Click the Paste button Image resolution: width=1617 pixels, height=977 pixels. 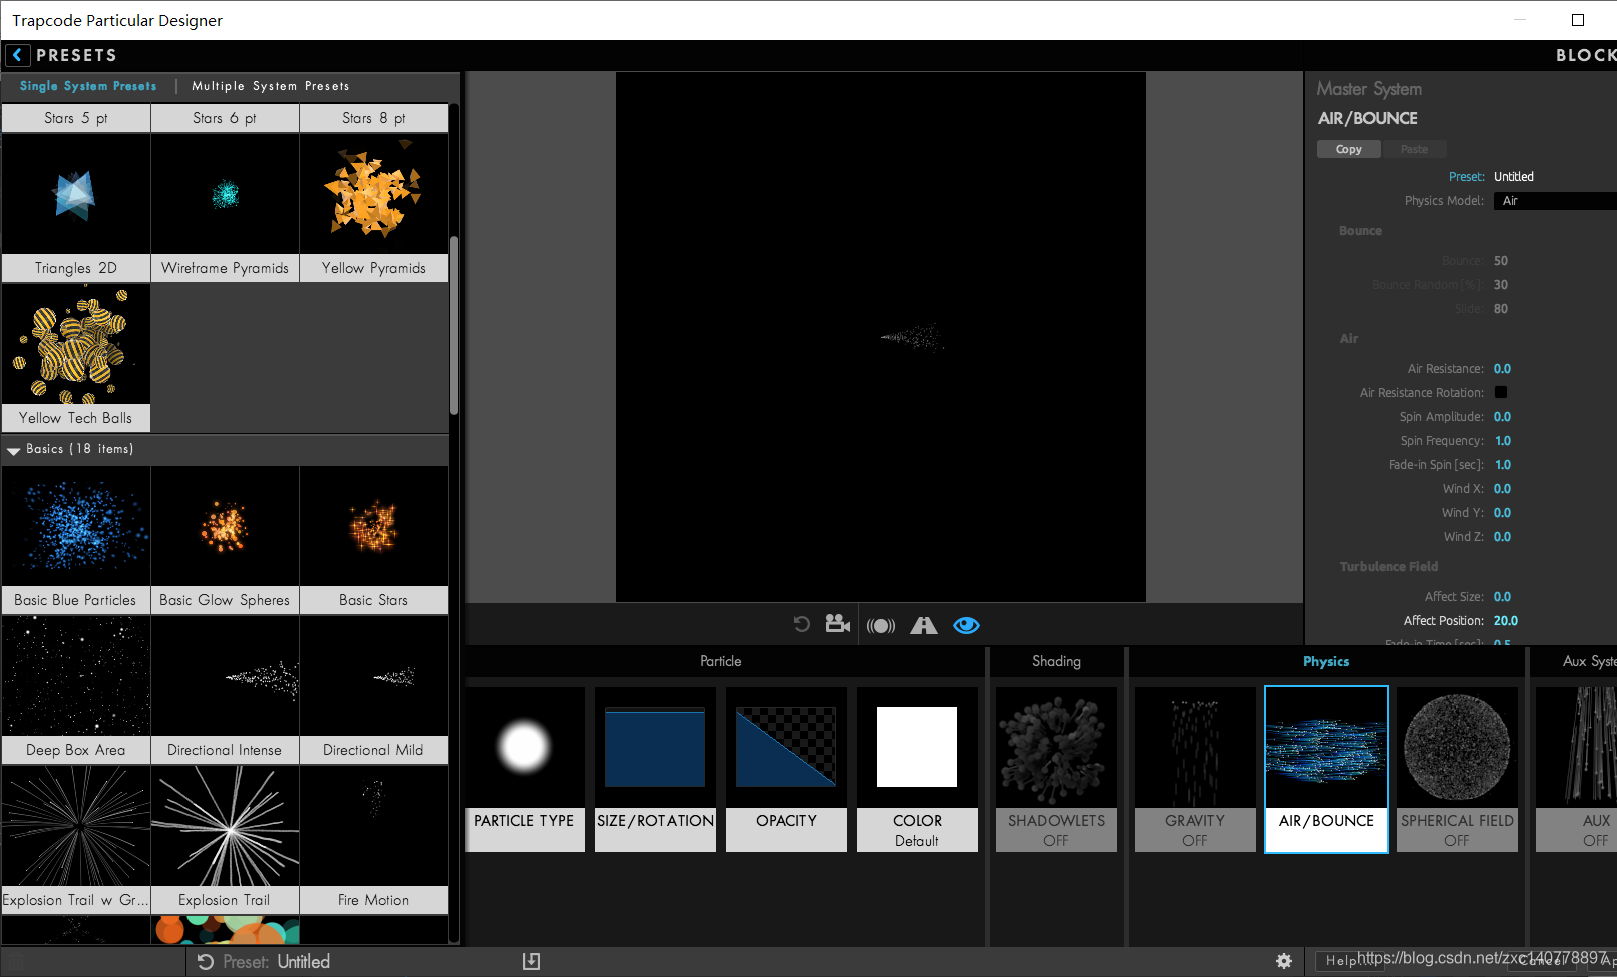click(x=1414, y=149)
